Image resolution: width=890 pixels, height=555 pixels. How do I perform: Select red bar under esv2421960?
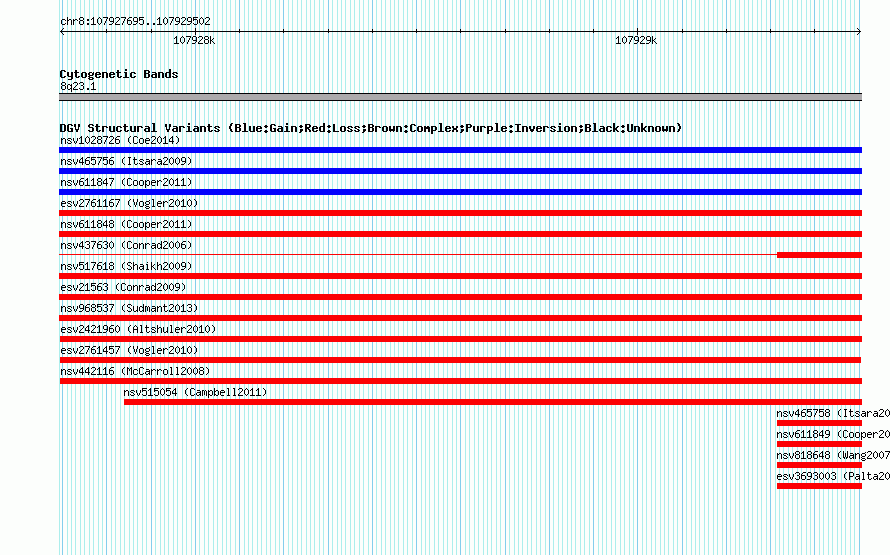[460, 339]
